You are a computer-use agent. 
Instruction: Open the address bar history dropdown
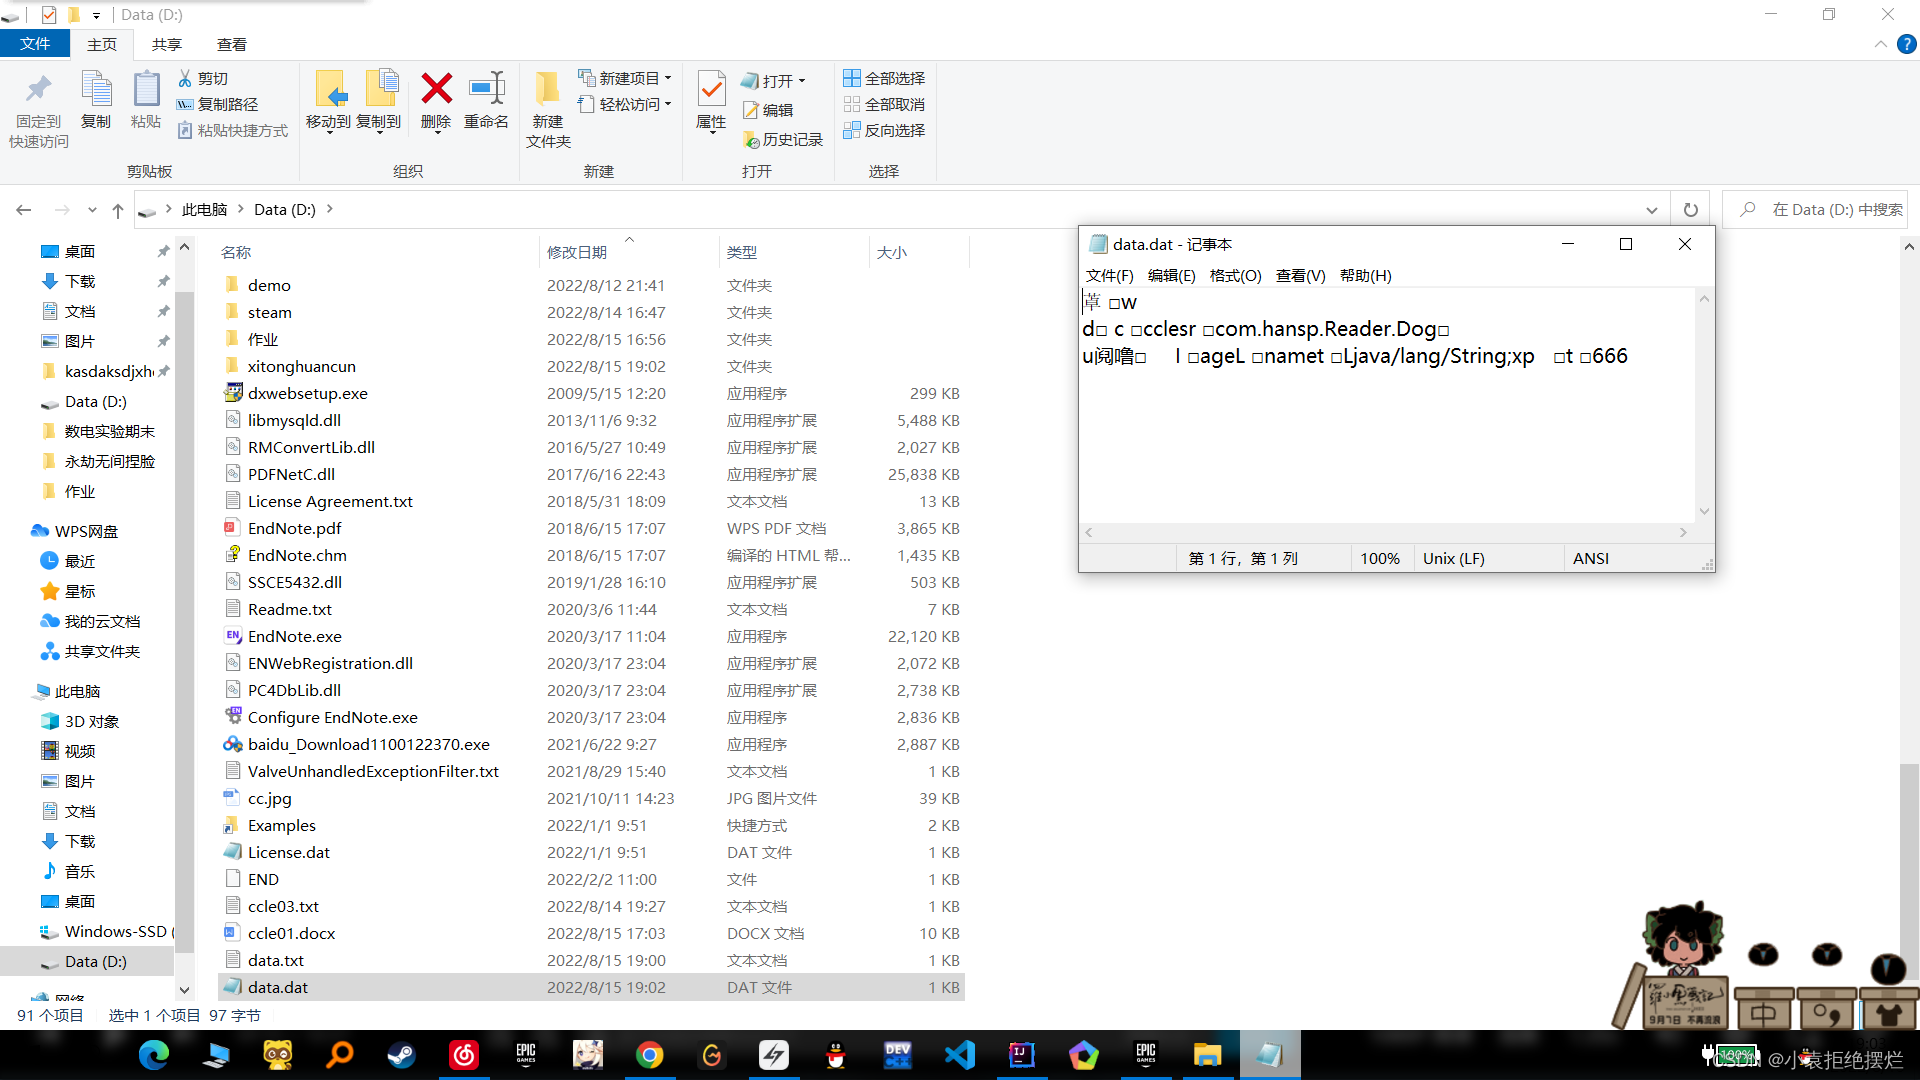1651,210
